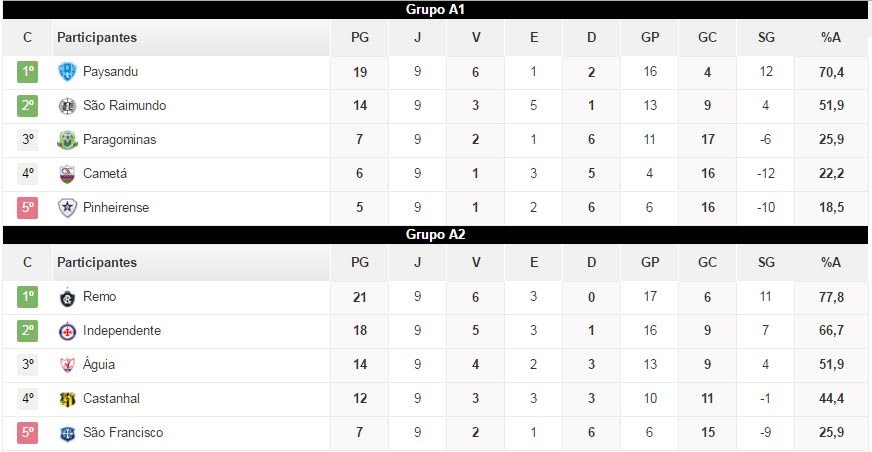This screenshot has width=872, height=452.
Task: Click the Águia team crest icon
Action: [x=67, y=365]
